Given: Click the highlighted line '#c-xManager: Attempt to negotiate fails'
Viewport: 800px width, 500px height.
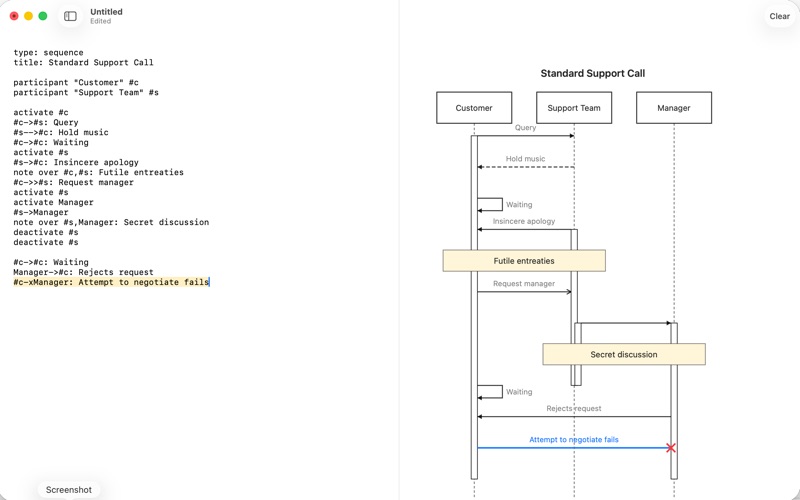Looking at the screenshot, I should coord(111,282).
